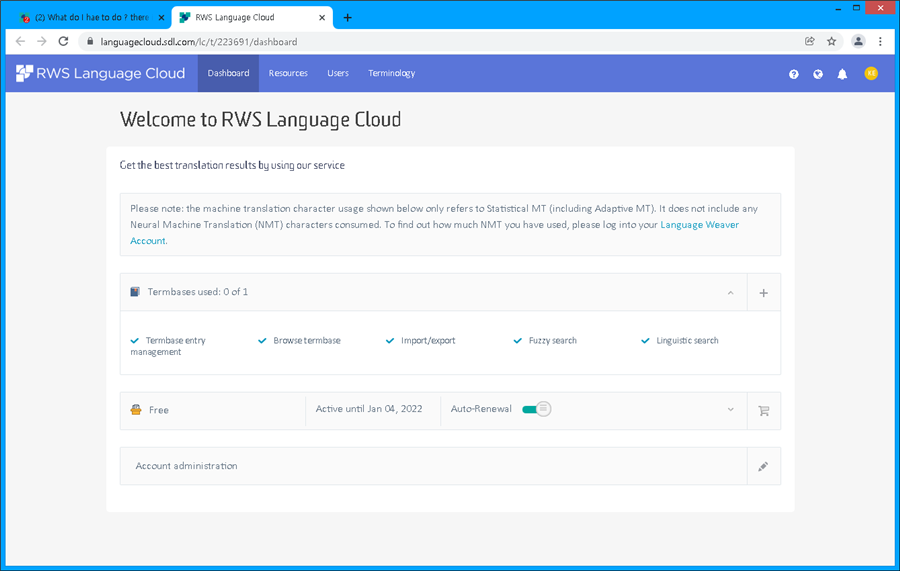Open the Dashboard menu item
This screenshot has height=571, width=900.
228,73
